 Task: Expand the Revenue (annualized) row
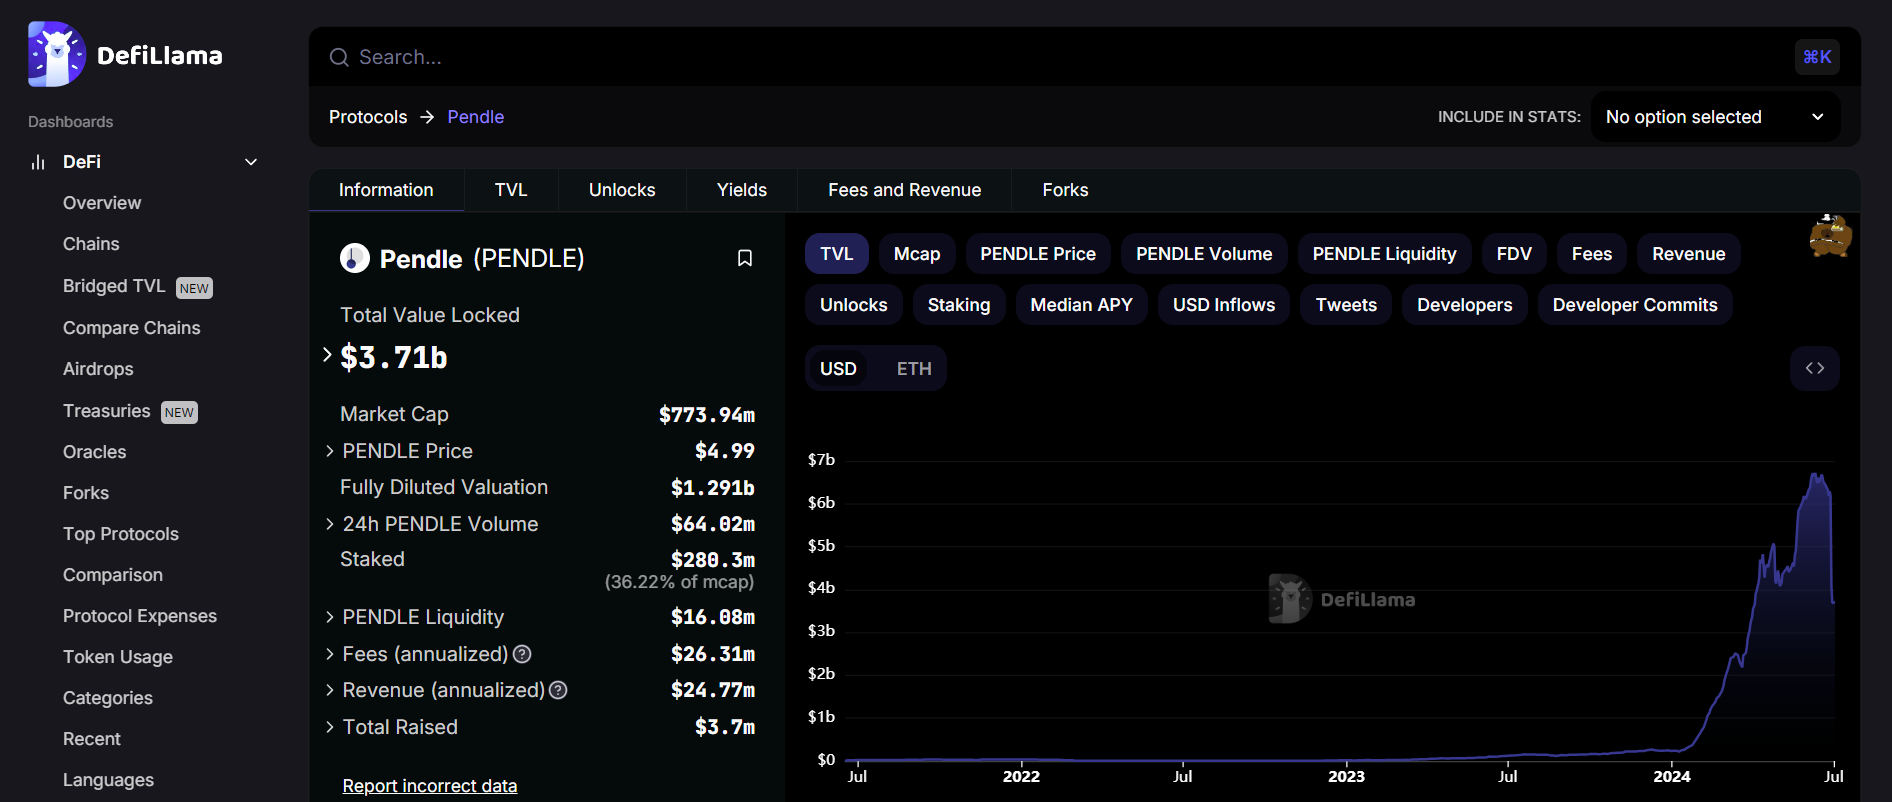pos(330,690)
